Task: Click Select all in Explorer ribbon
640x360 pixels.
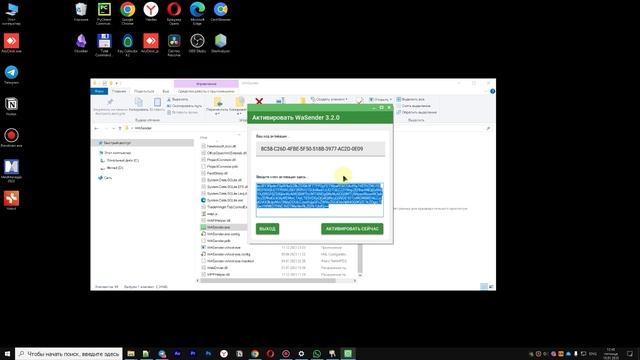Action: 411,99
